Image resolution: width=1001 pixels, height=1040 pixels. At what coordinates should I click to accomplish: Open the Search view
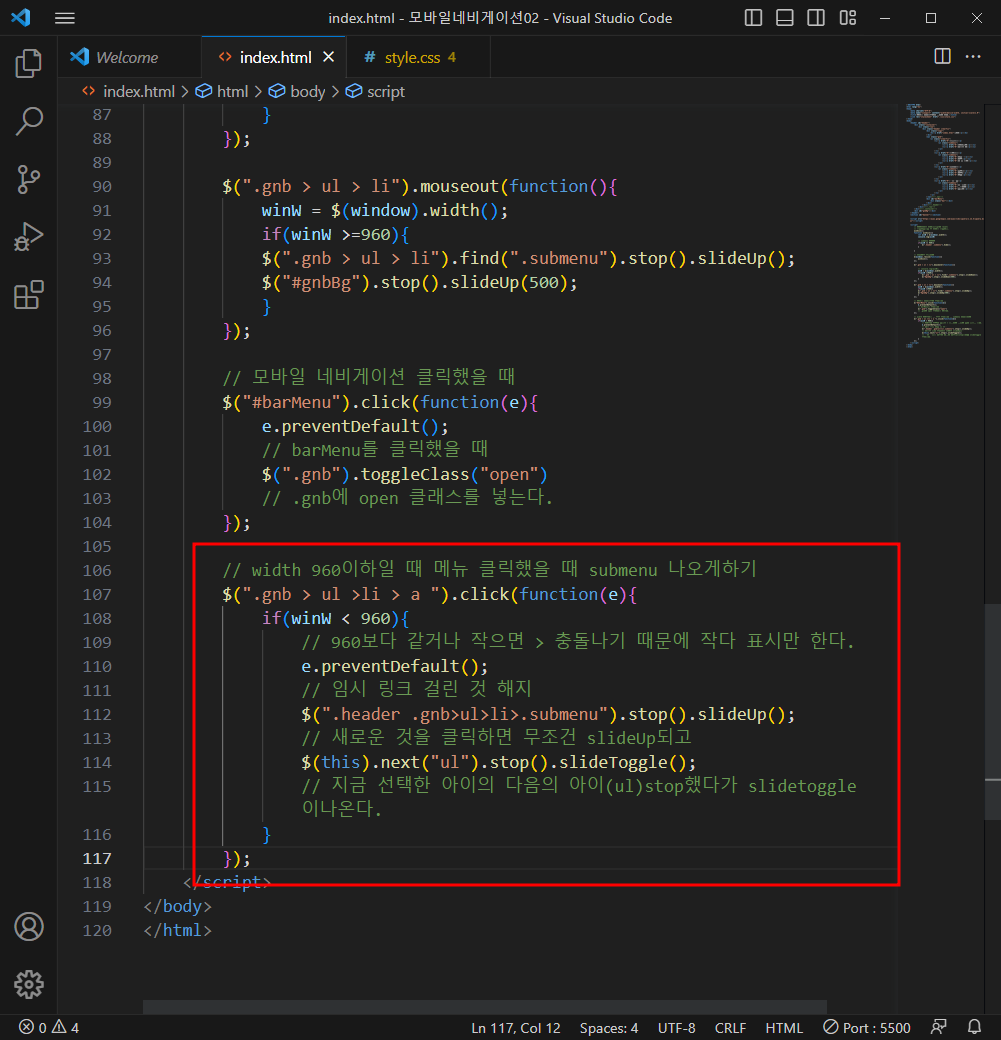coord(29,121)
